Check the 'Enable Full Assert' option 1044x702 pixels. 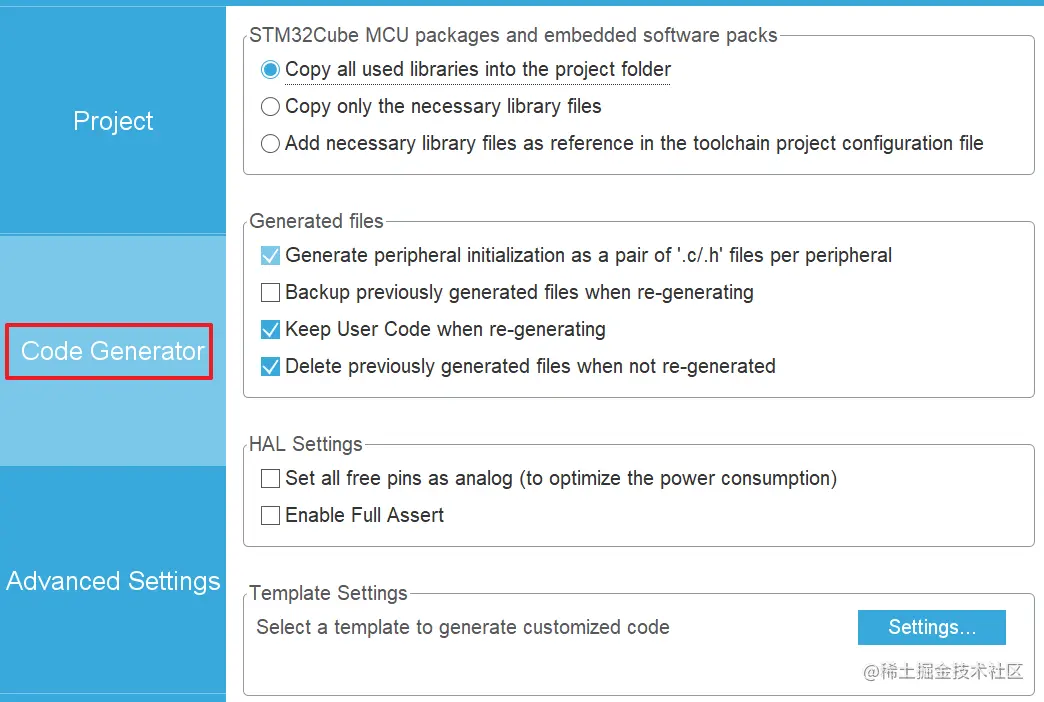[270, 515]
